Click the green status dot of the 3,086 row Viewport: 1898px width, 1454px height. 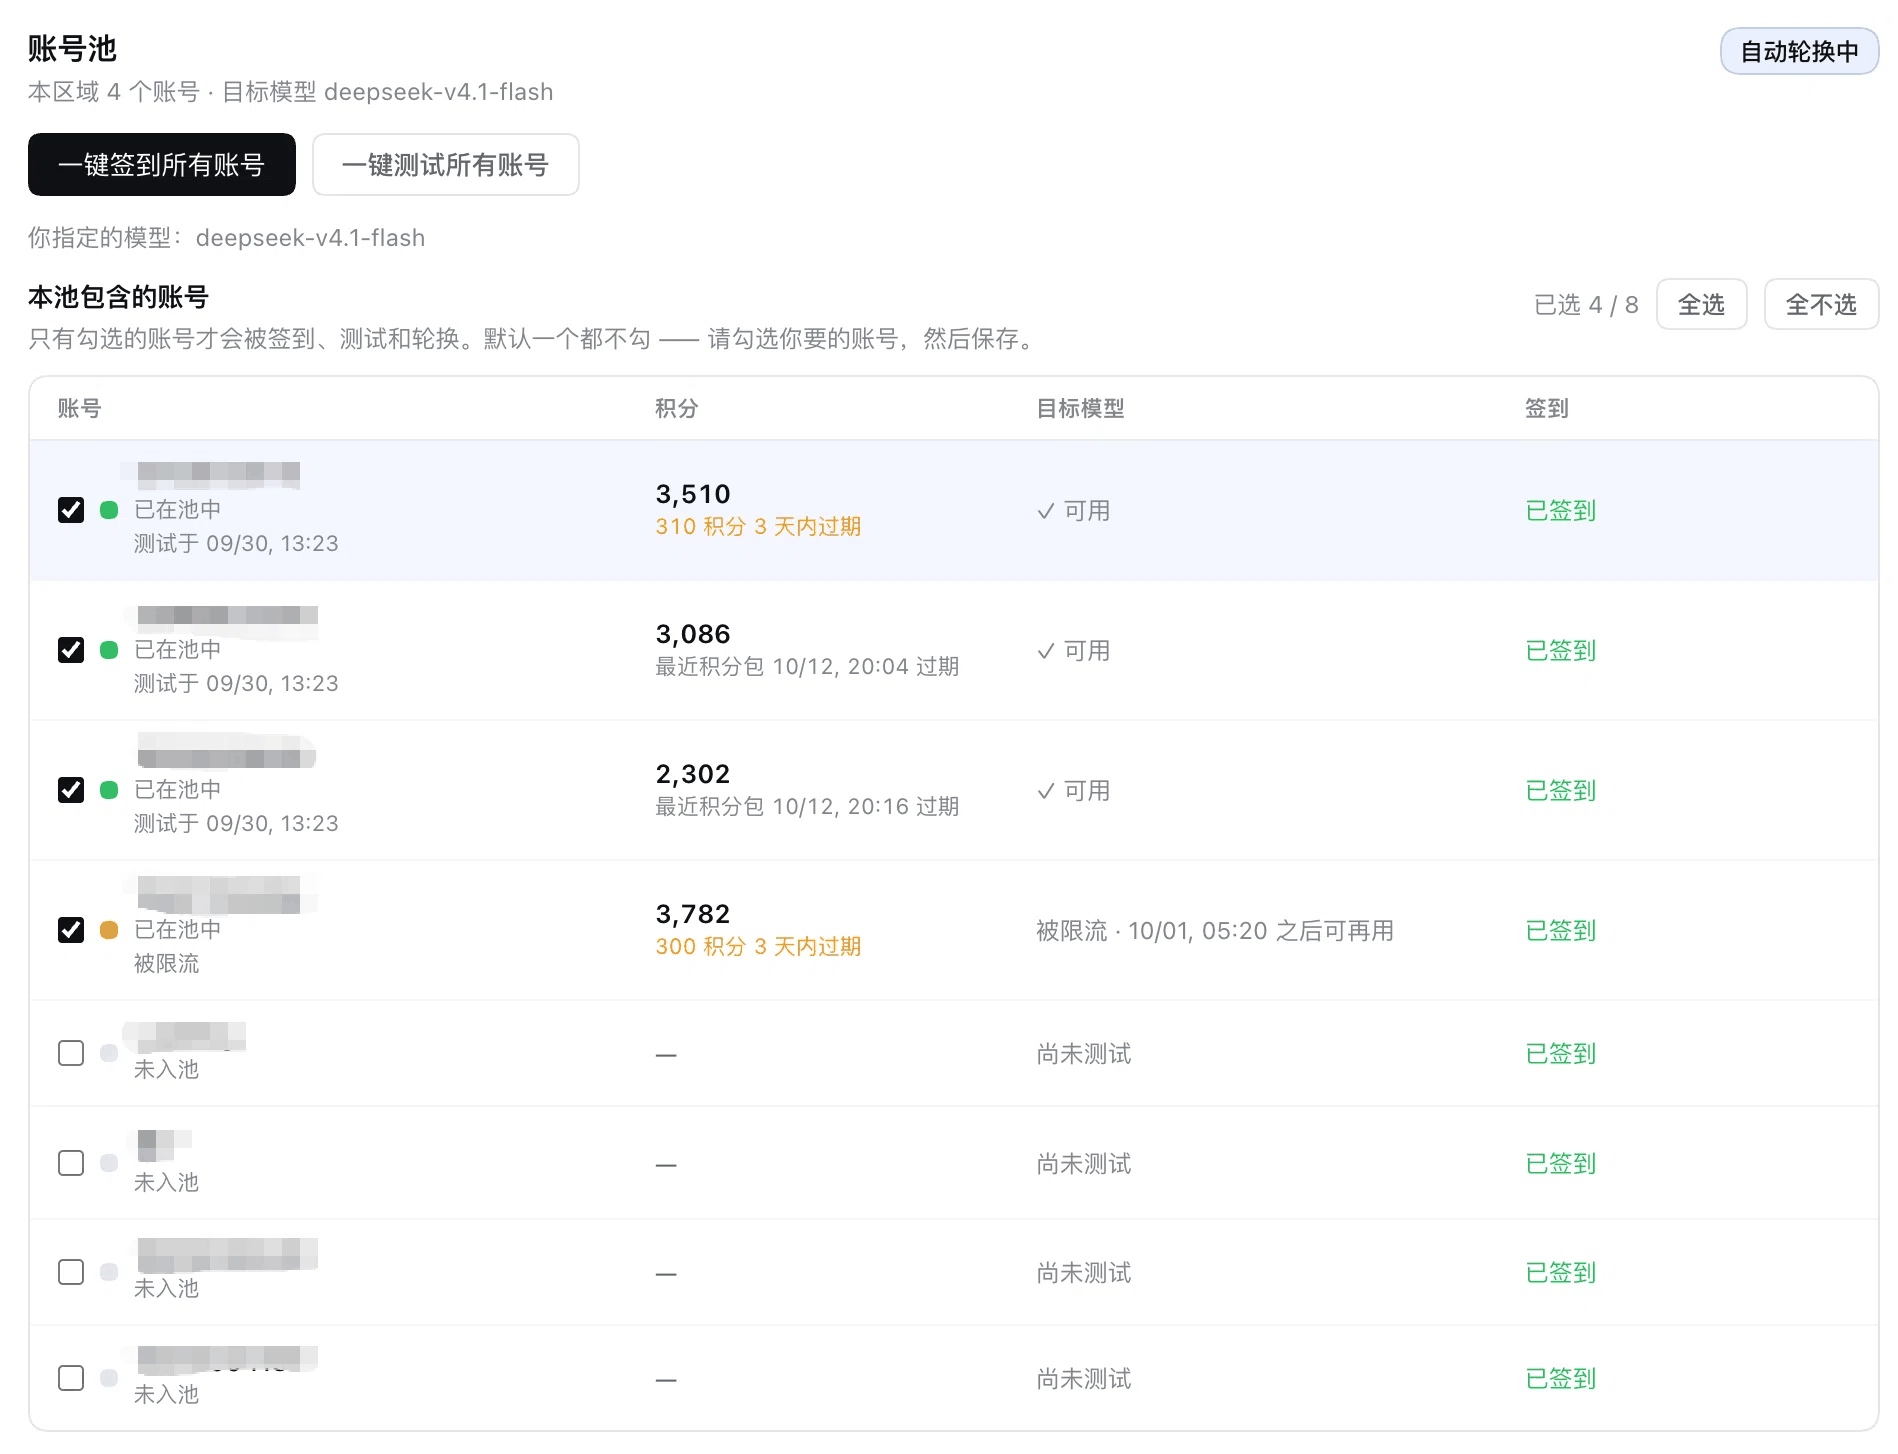[109, 650]
